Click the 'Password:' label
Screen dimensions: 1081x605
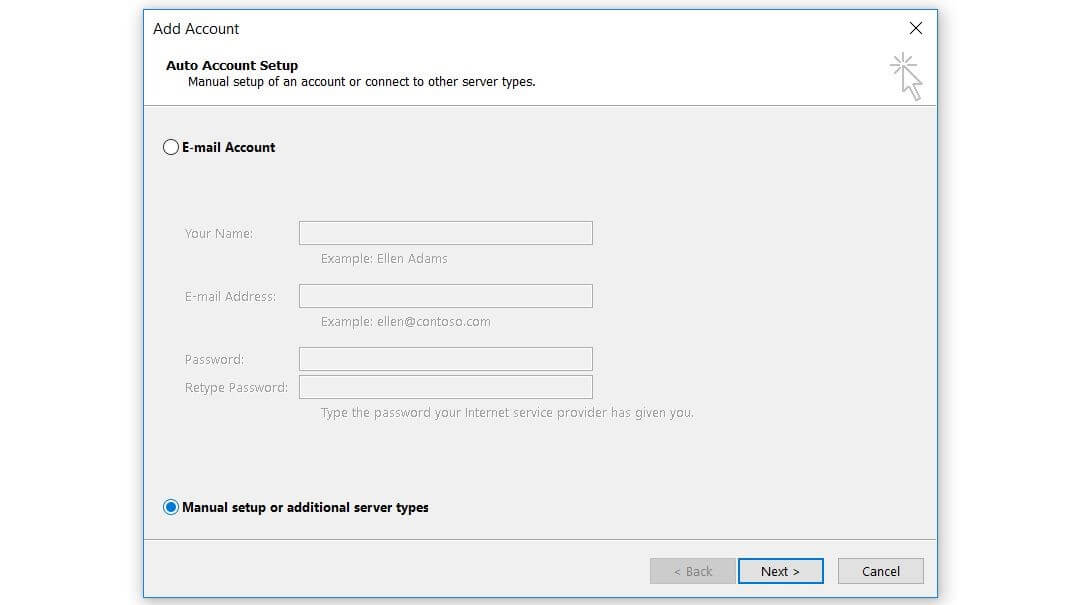pyautogui.click(x=214, y=360)
